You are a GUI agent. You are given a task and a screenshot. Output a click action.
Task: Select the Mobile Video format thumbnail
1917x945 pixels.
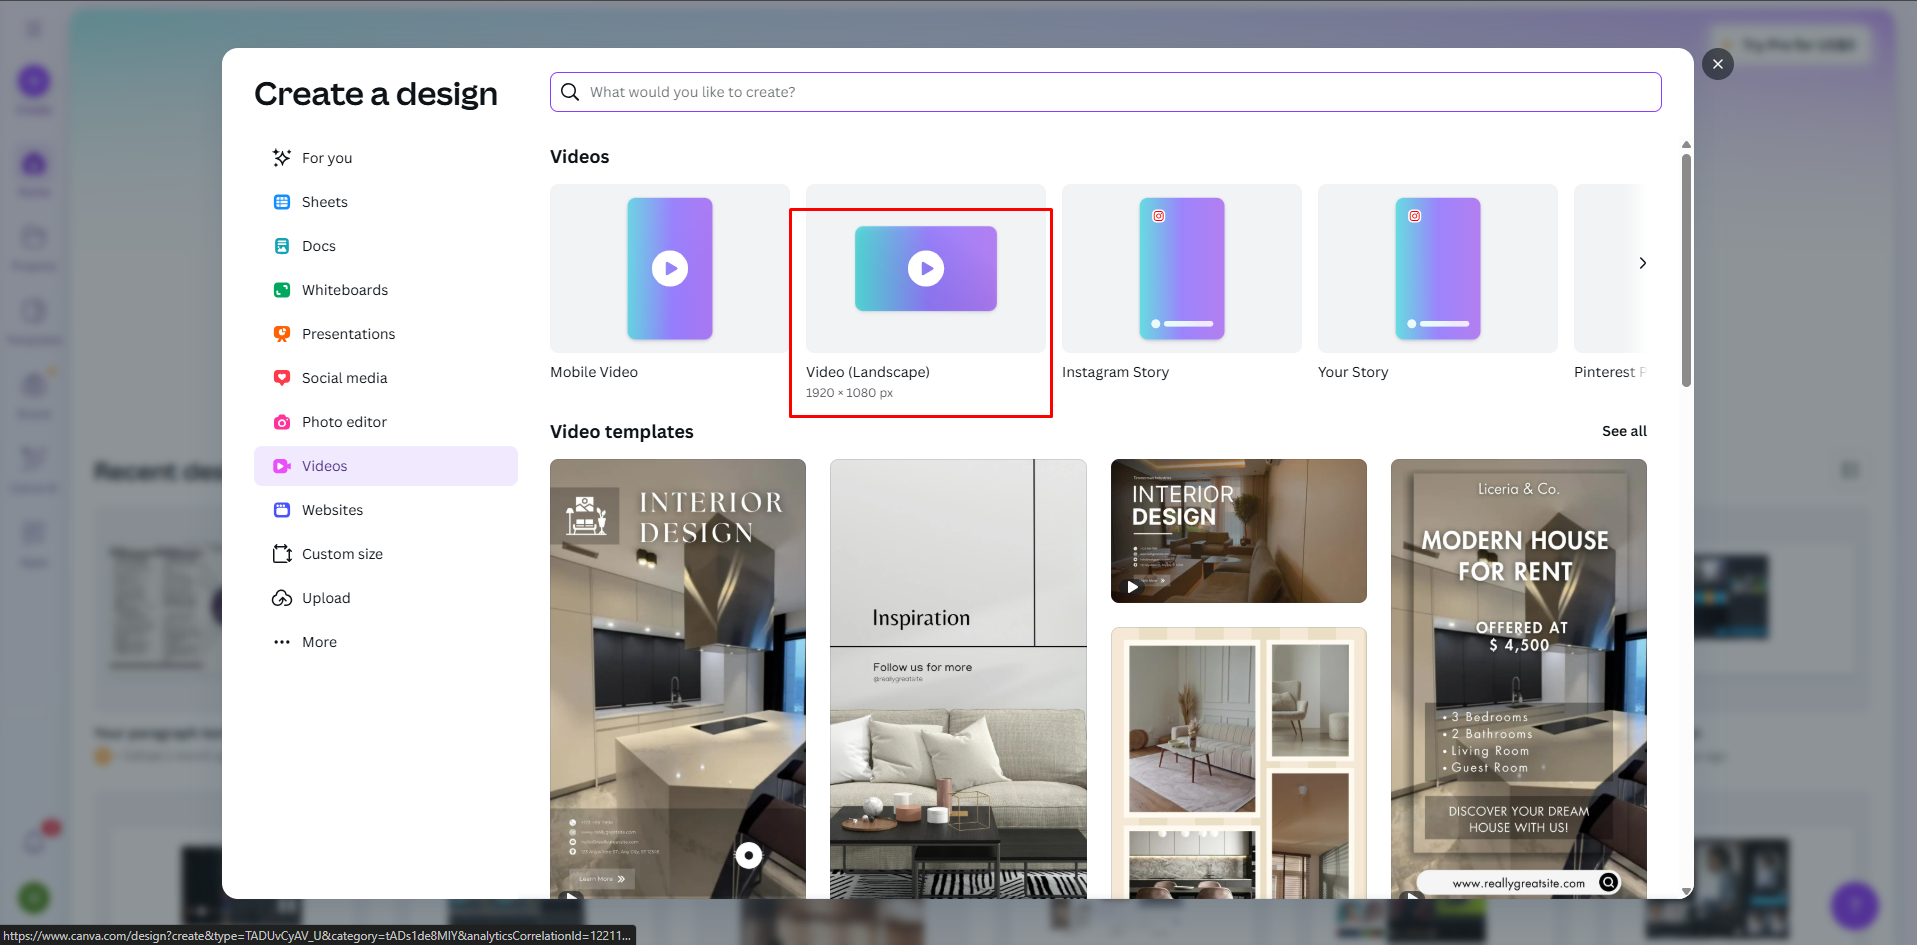tap(668, 268)
